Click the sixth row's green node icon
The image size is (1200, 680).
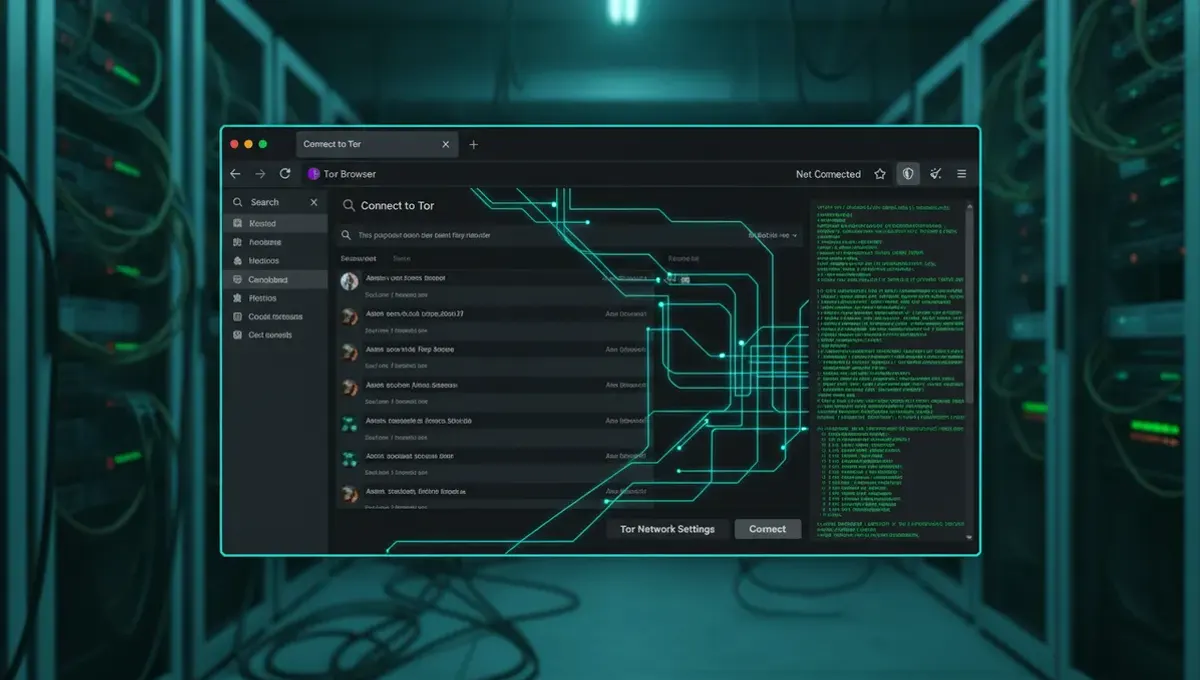(x=349, y=459)
